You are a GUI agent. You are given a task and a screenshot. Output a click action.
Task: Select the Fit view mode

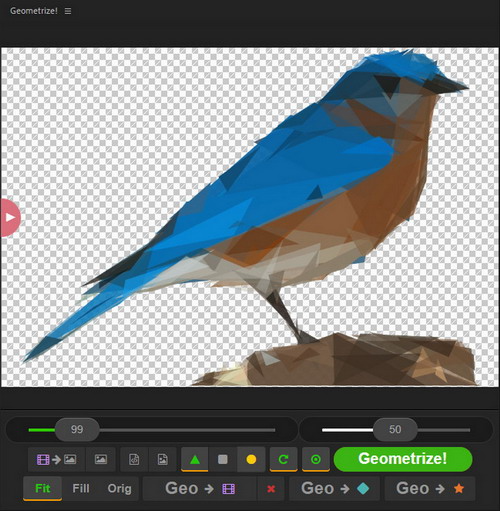[43, 489]
